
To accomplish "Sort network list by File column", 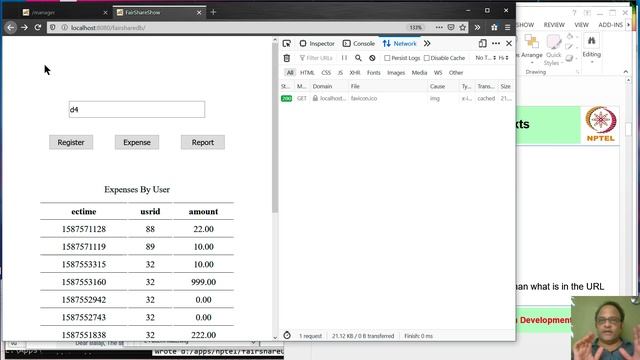I will coord(387,87).
